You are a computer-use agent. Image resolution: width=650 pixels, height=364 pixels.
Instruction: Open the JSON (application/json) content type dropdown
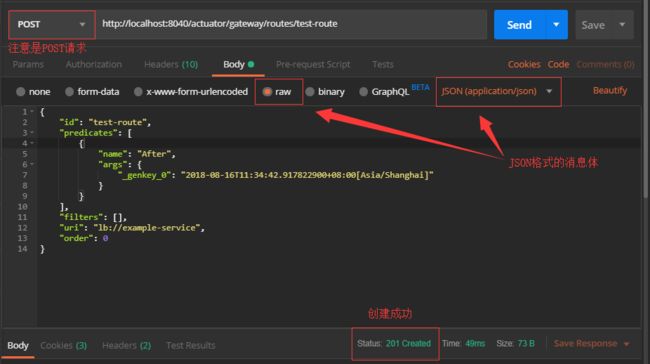pos(498,91)
